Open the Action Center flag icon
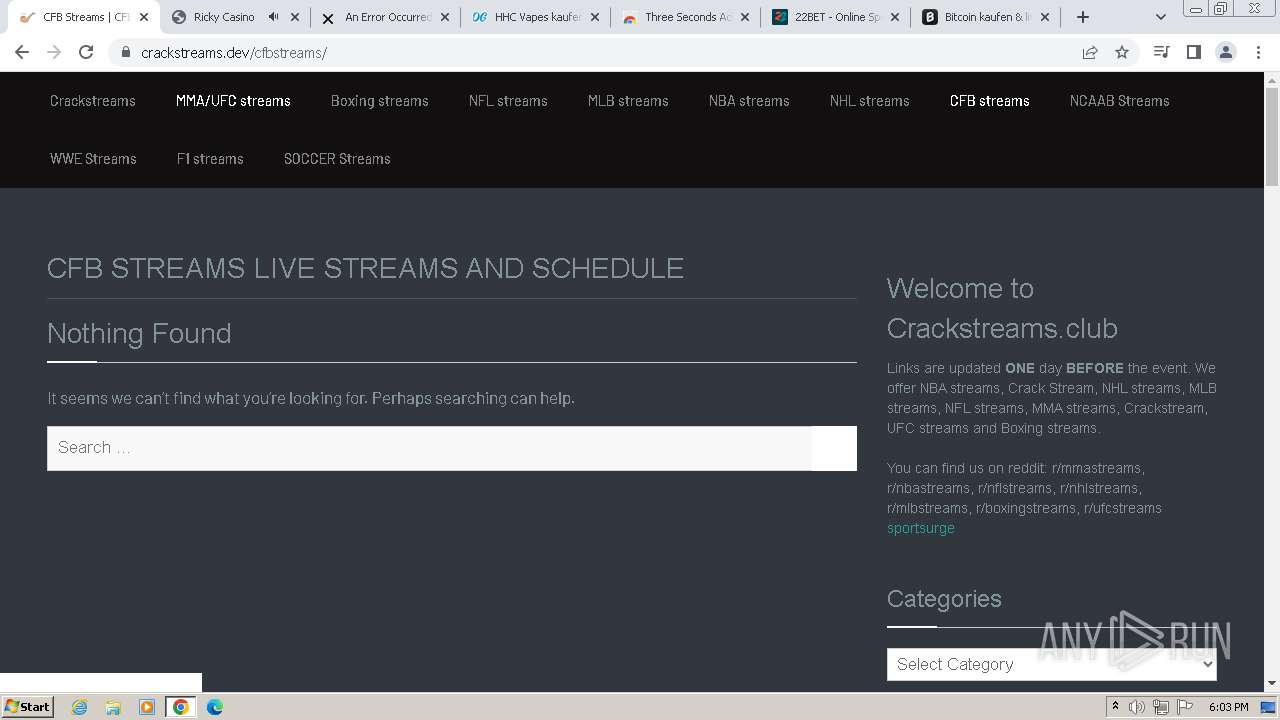1280x720 pixels. pyautogui.click(x=1185, y=707)
